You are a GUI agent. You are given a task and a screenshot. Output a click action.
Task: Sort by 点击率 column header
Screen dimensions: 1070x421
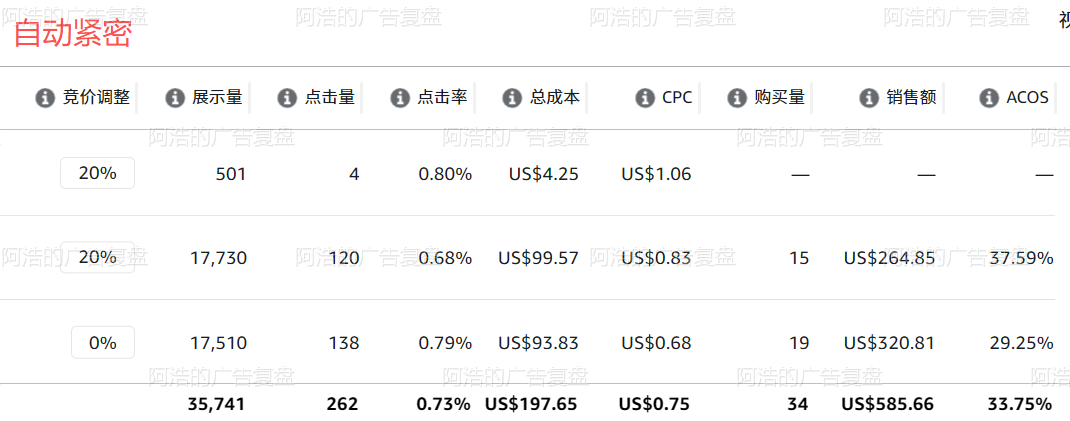coord(442,98)
